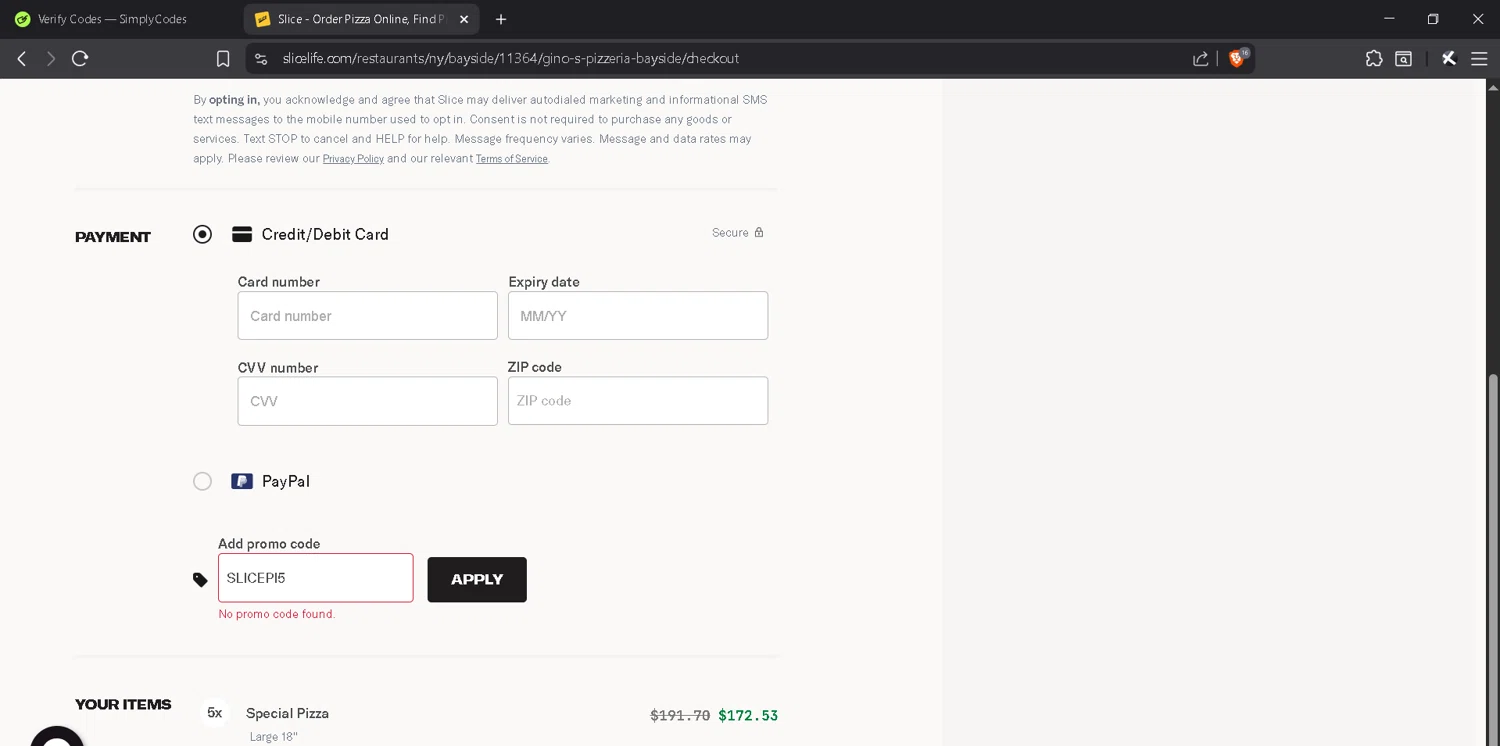The width and height of the screenshot is (1500, 746).
Task: Click the 5x quantity badge
Action: 215,713
